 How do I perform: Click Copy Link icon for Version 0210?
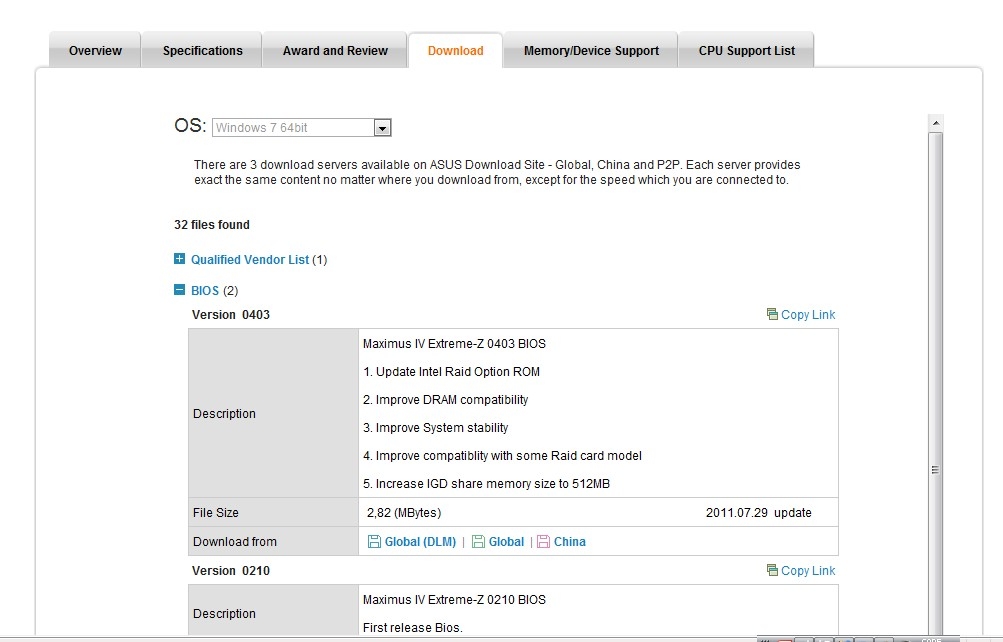772,571
